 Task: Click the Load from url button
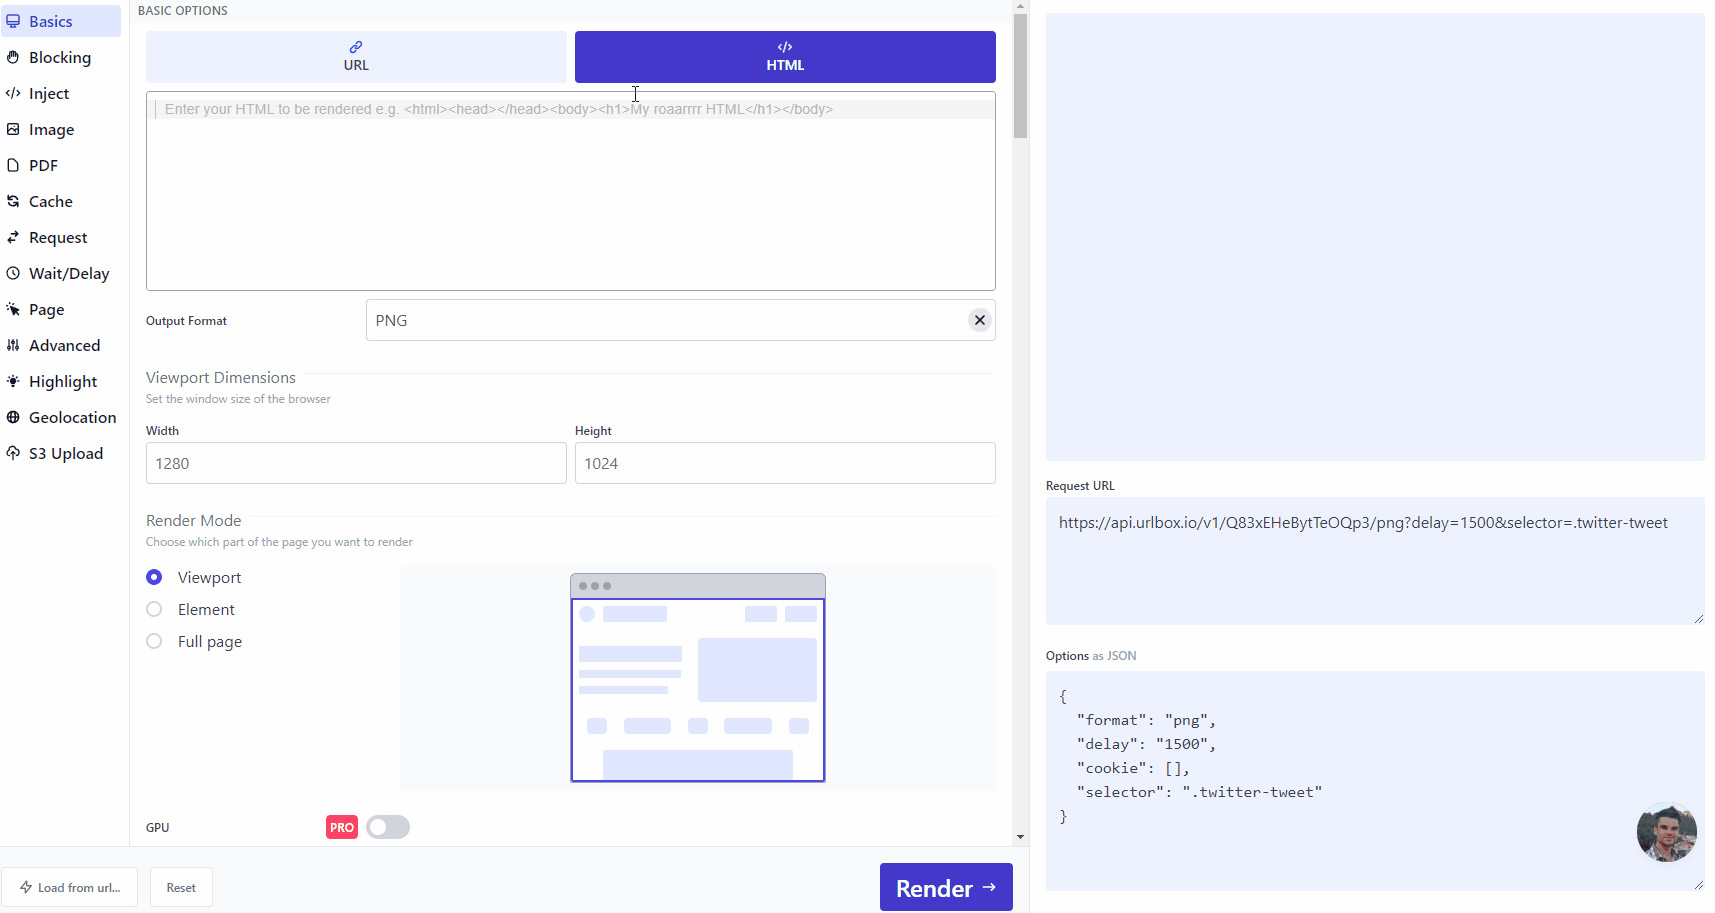[x=69, y=887]
